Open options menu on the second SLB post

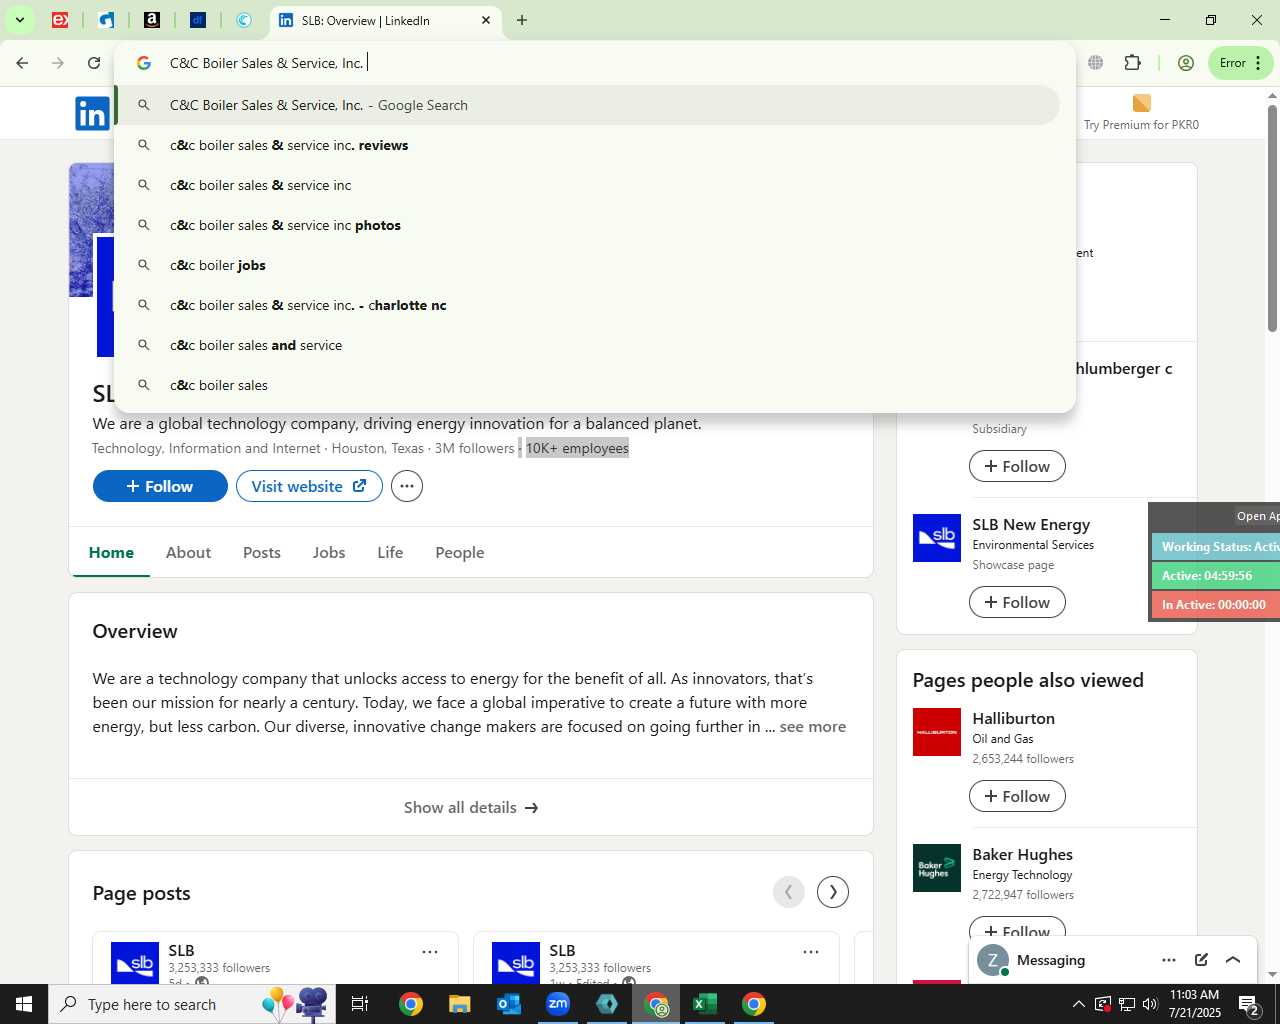click(811, 952)
